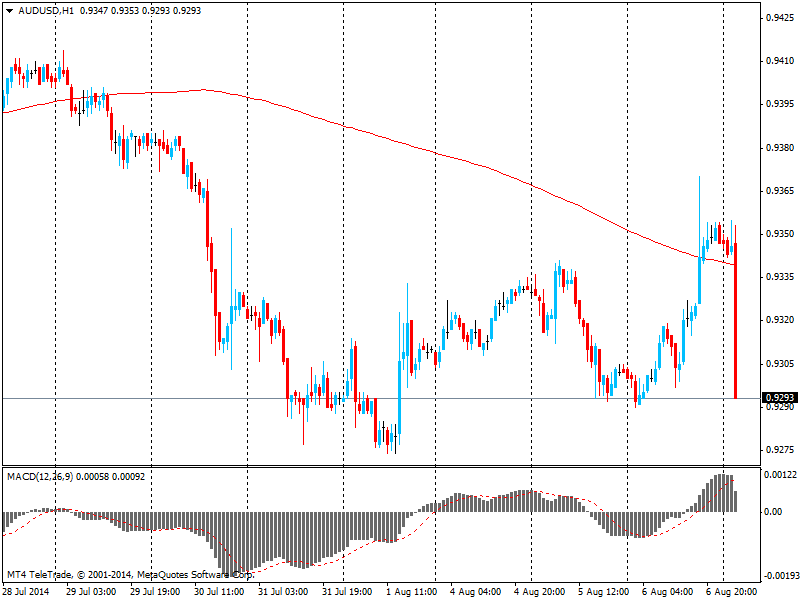Open chart menu via triangle beside AUDUSD,H1
The image size is (800, 600).
10,11
